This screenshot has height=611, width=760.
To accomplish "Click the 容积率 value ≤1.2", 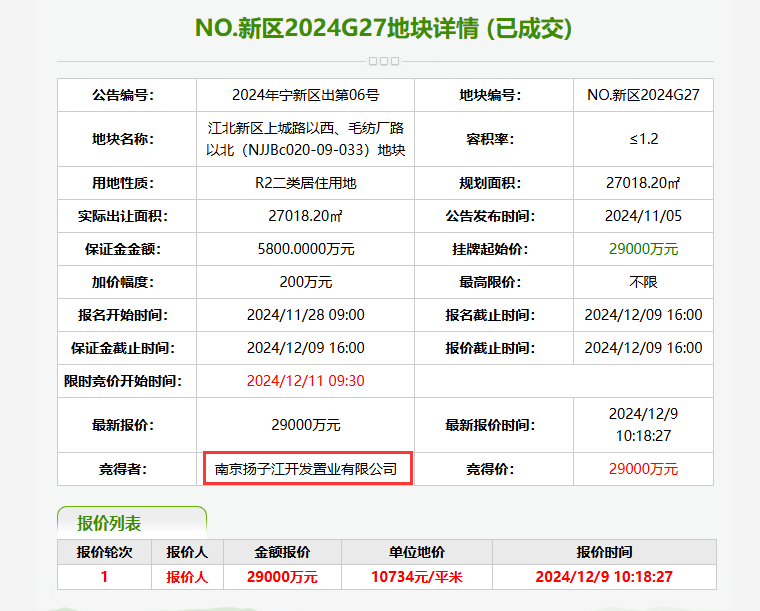I will (643, 139).
